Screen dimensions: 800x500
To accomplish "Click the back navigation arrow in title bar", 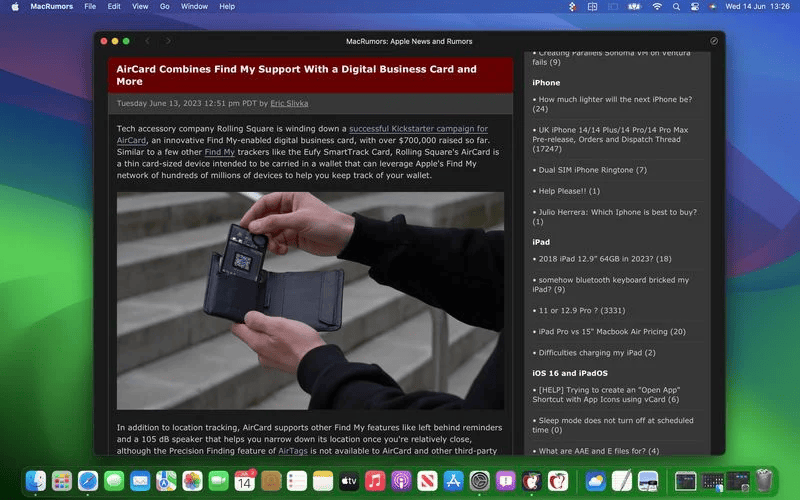I will 148,41.
